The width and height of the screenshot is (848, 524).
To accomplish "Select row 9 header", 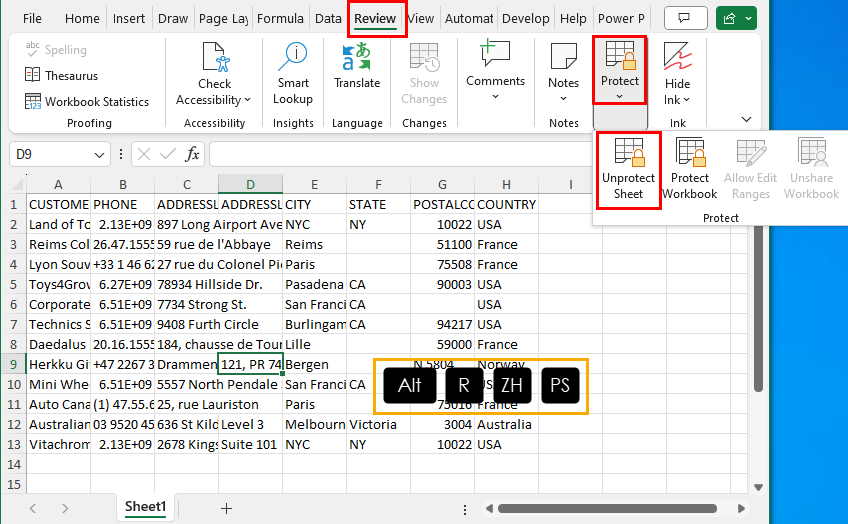I will [14, 364].
